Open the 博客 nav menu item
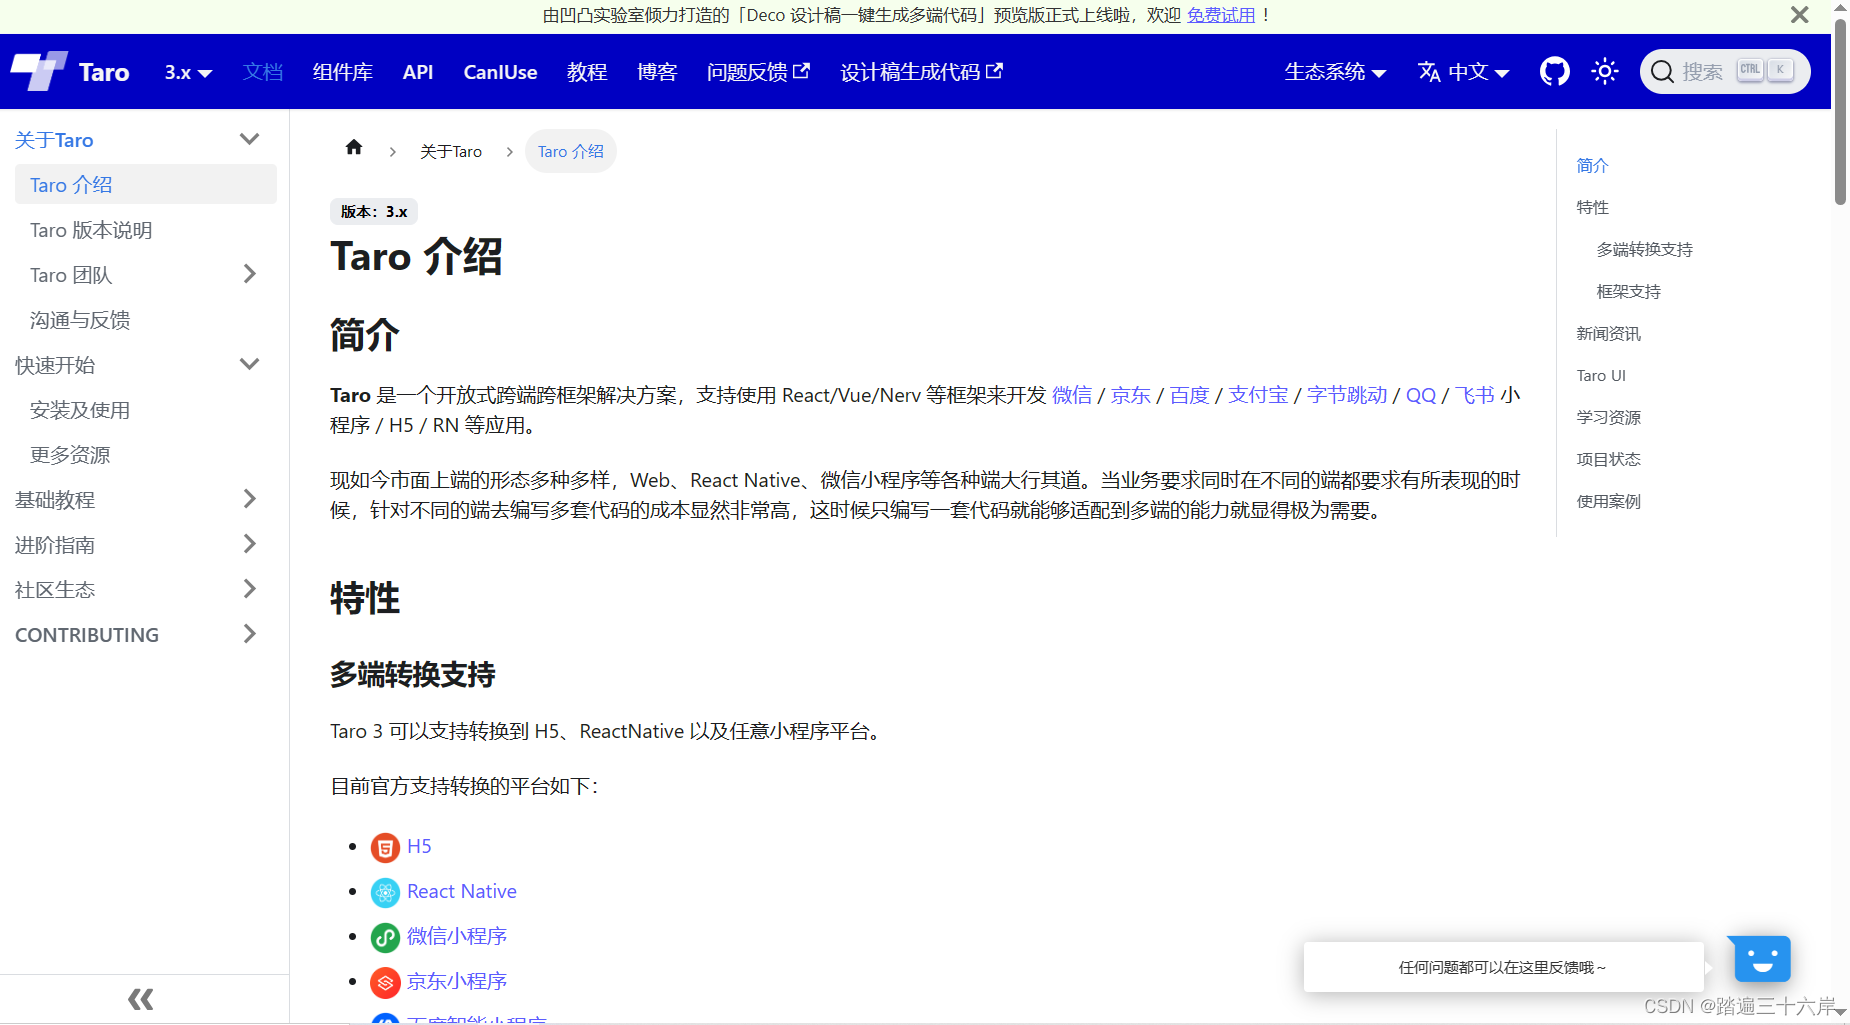Viewport: 1850px width, 1025px height. pos(657,72)
